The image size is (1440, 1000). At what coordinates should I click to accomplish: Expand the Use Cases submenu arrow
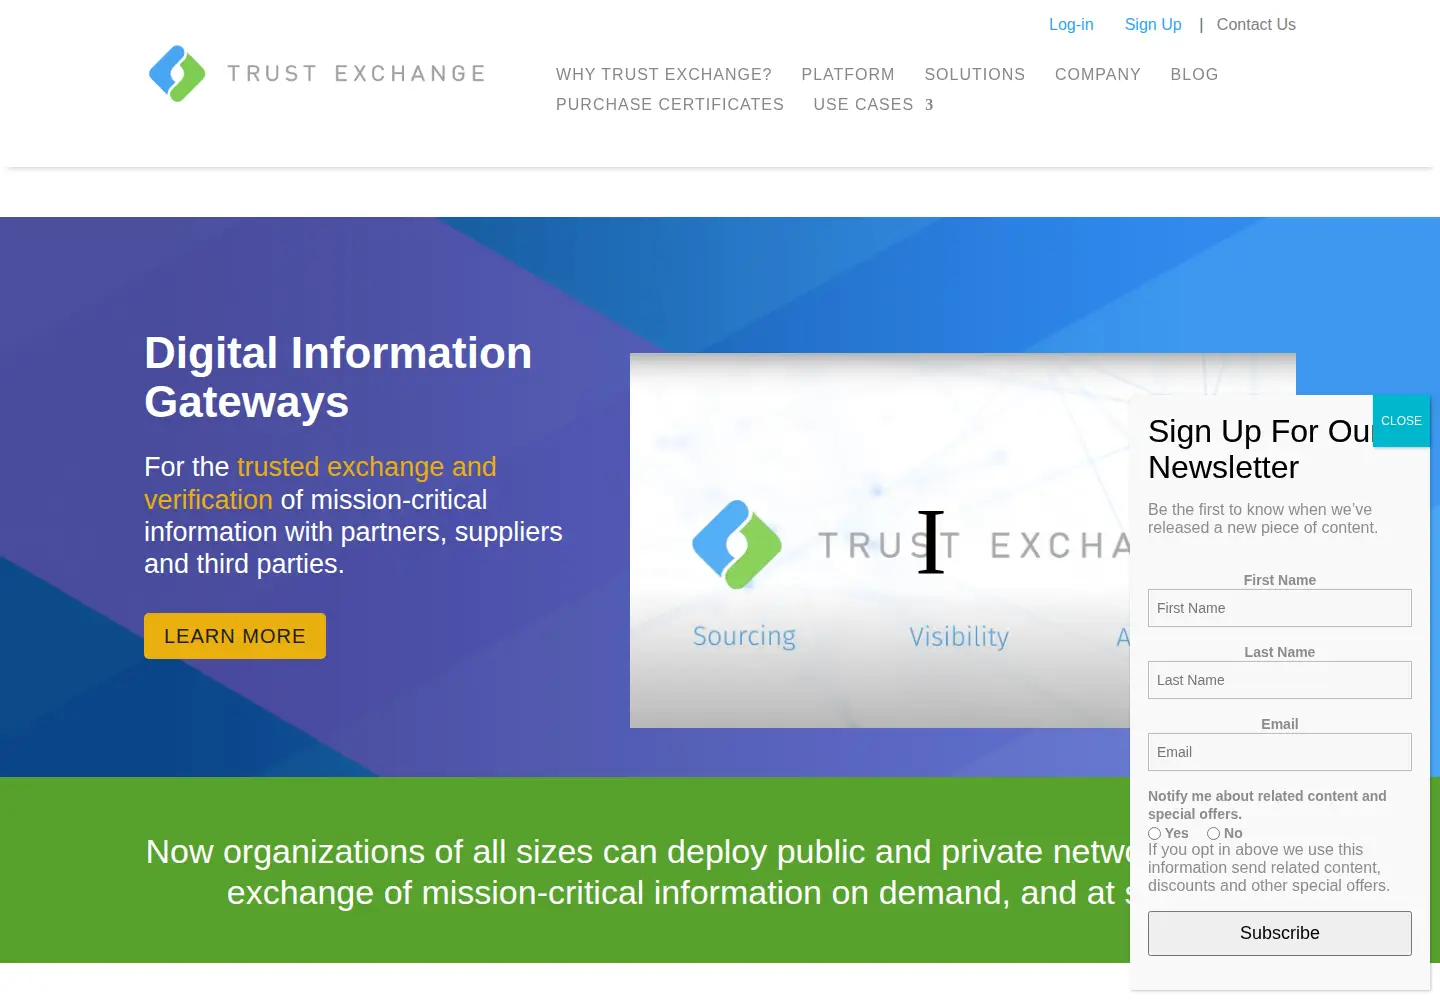(929, 105)
